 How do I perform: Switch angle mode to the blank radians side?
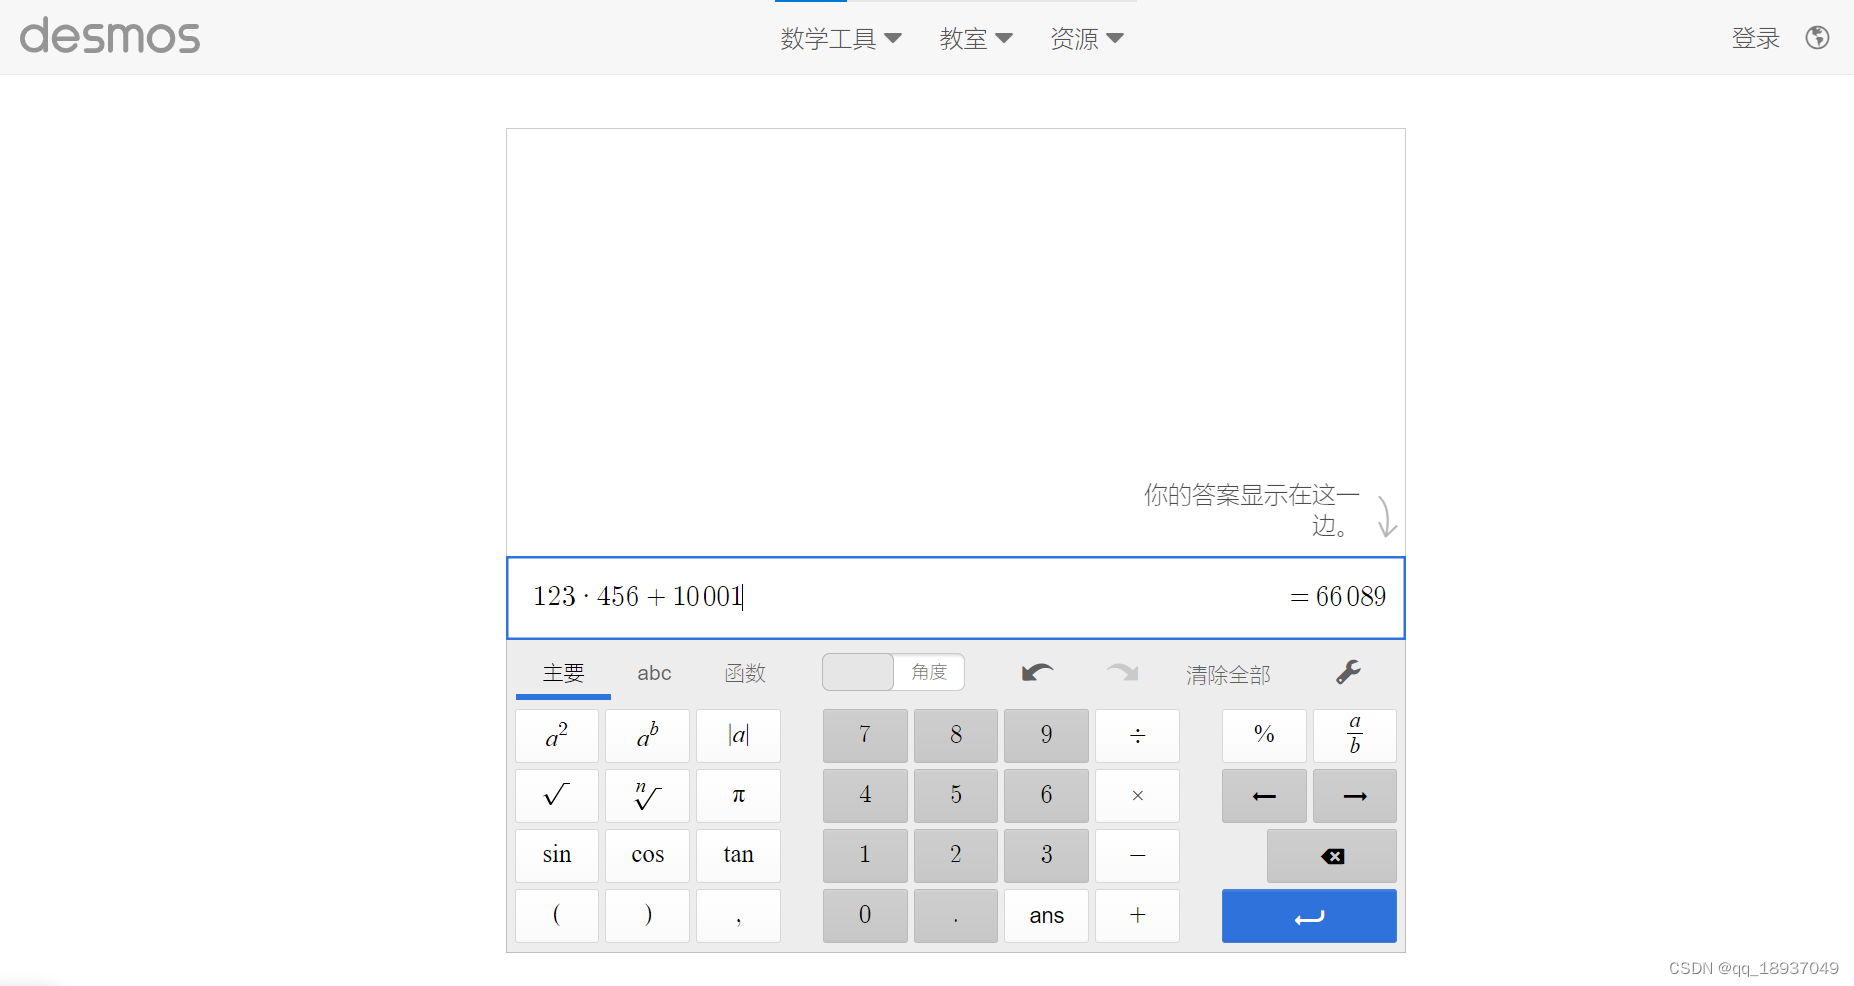coord(858,672)
